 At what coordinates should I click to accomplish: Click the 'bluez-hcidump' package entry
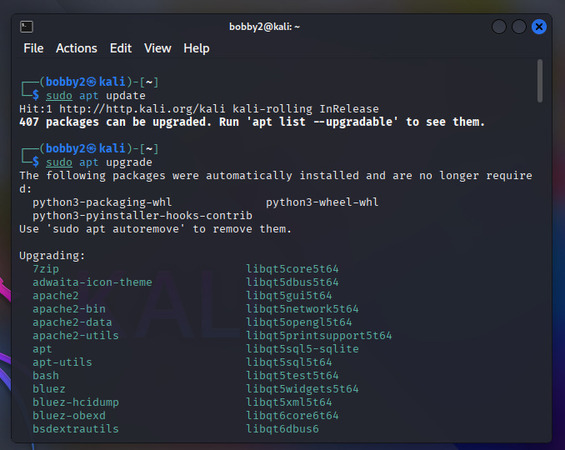pyautogui.click(x=75, y=402)
